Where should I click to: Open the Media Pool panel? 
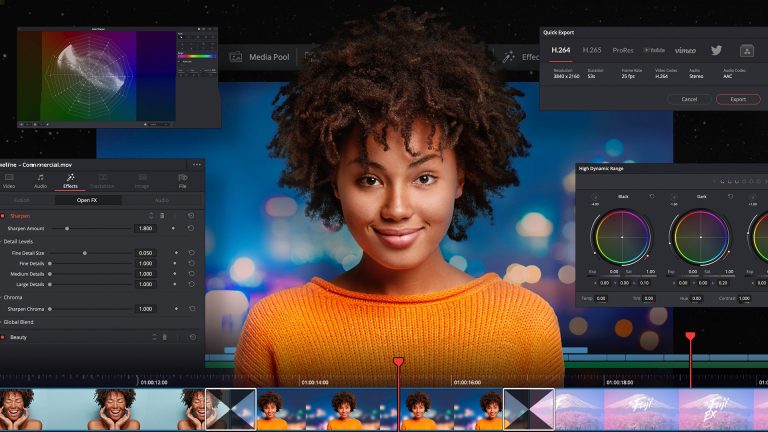pyautogui.click(x=260, y=57)
